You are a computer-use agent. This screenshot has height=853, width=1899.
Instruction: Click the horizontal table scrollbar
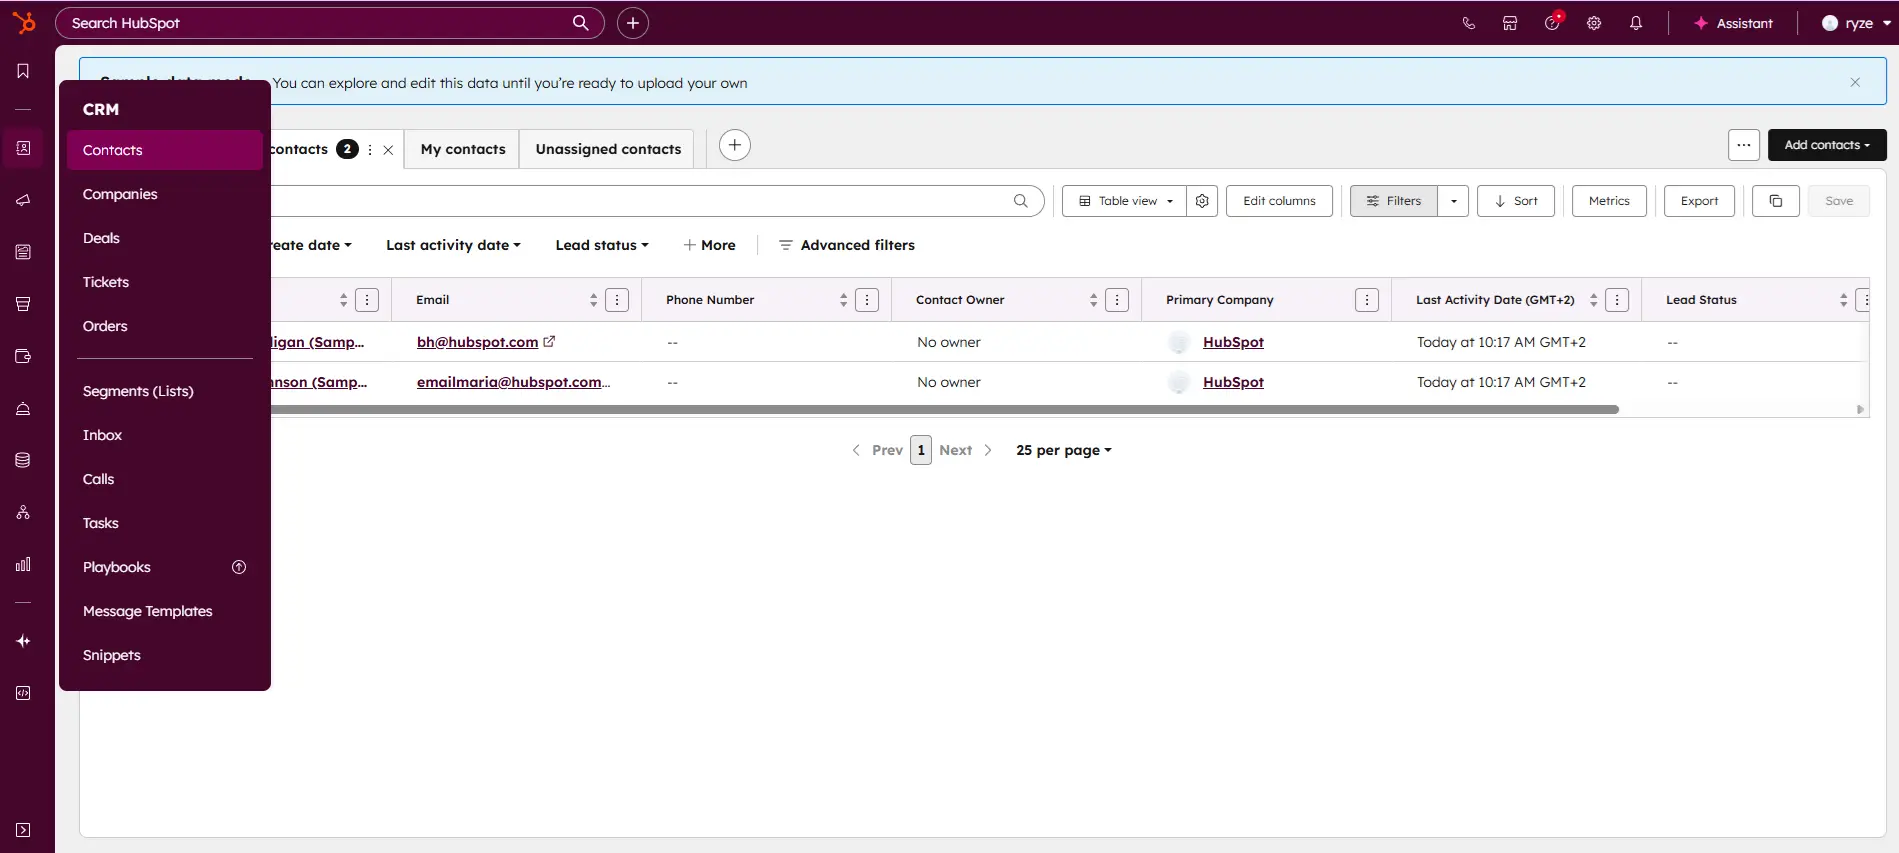coord(944,409)
